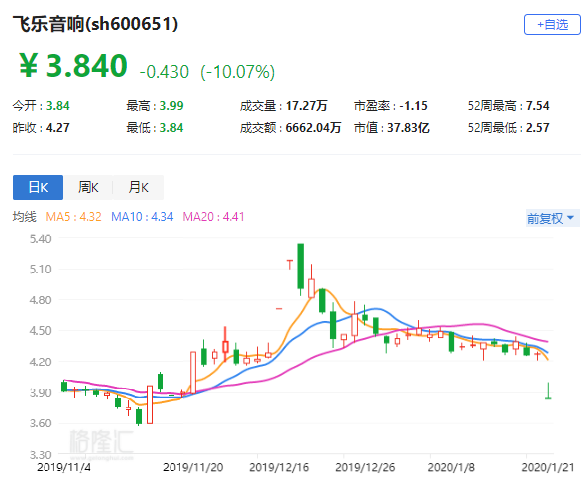
Task: Expand the 前复权 adjustment dropdown
Action: [x=553, y=218]
